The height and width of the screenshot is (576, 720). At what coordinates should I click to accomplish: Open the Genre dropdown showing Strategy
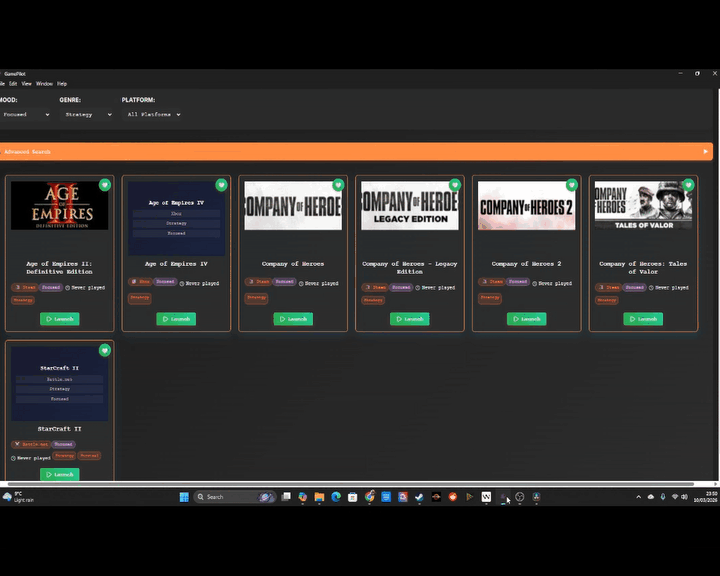tap(89, 115)
